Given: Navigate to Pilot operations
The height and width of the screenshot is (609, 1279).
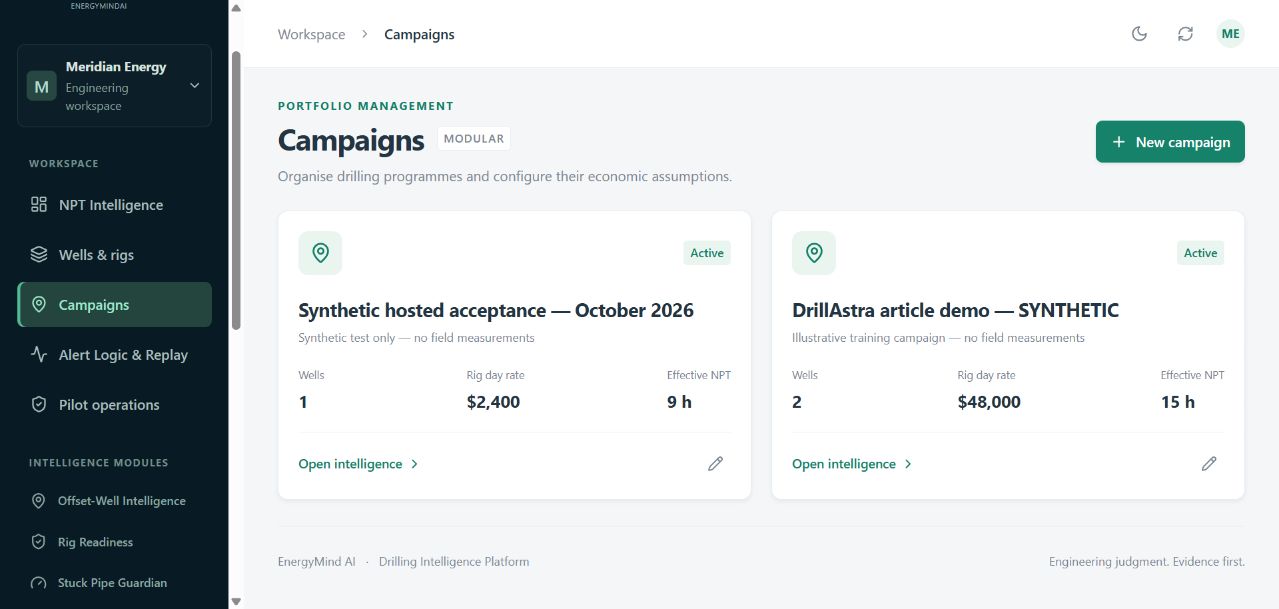Looking at the screenshot, I should click(x=114, y=405).
